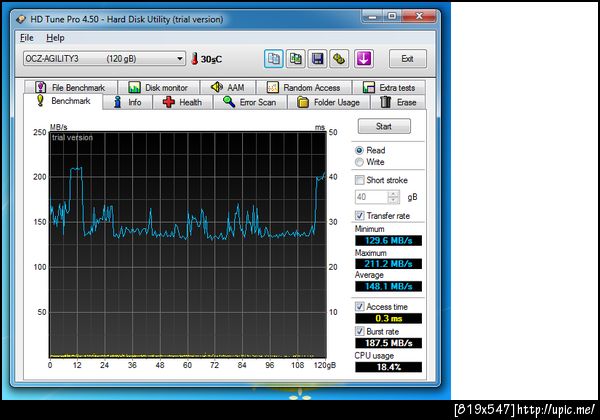Click the Start benchmark button
Viewport: 600px width, 420px height.
[384, 126]
